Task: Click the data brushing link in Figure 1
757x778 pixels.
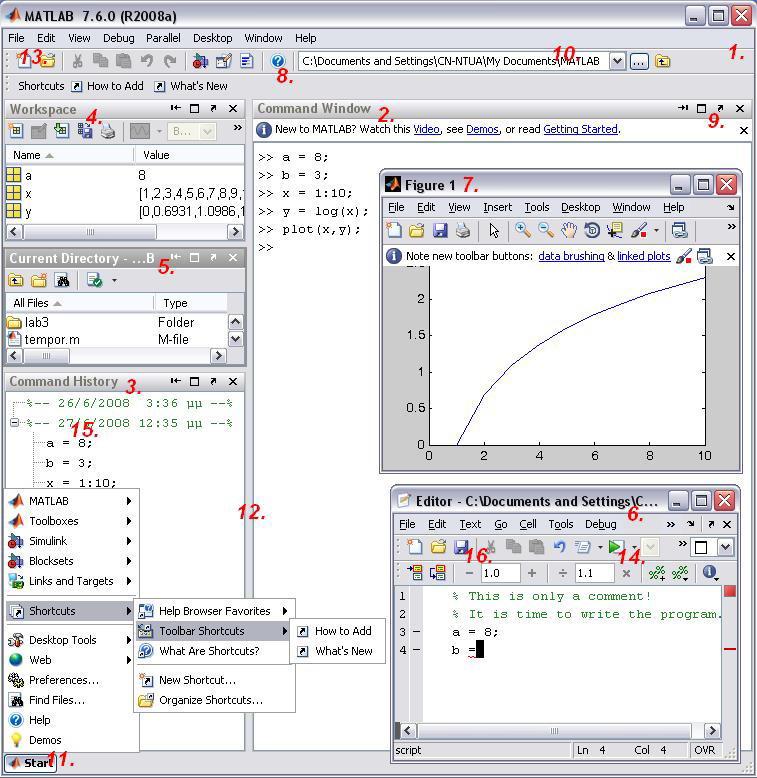Action: pos(571,256)
